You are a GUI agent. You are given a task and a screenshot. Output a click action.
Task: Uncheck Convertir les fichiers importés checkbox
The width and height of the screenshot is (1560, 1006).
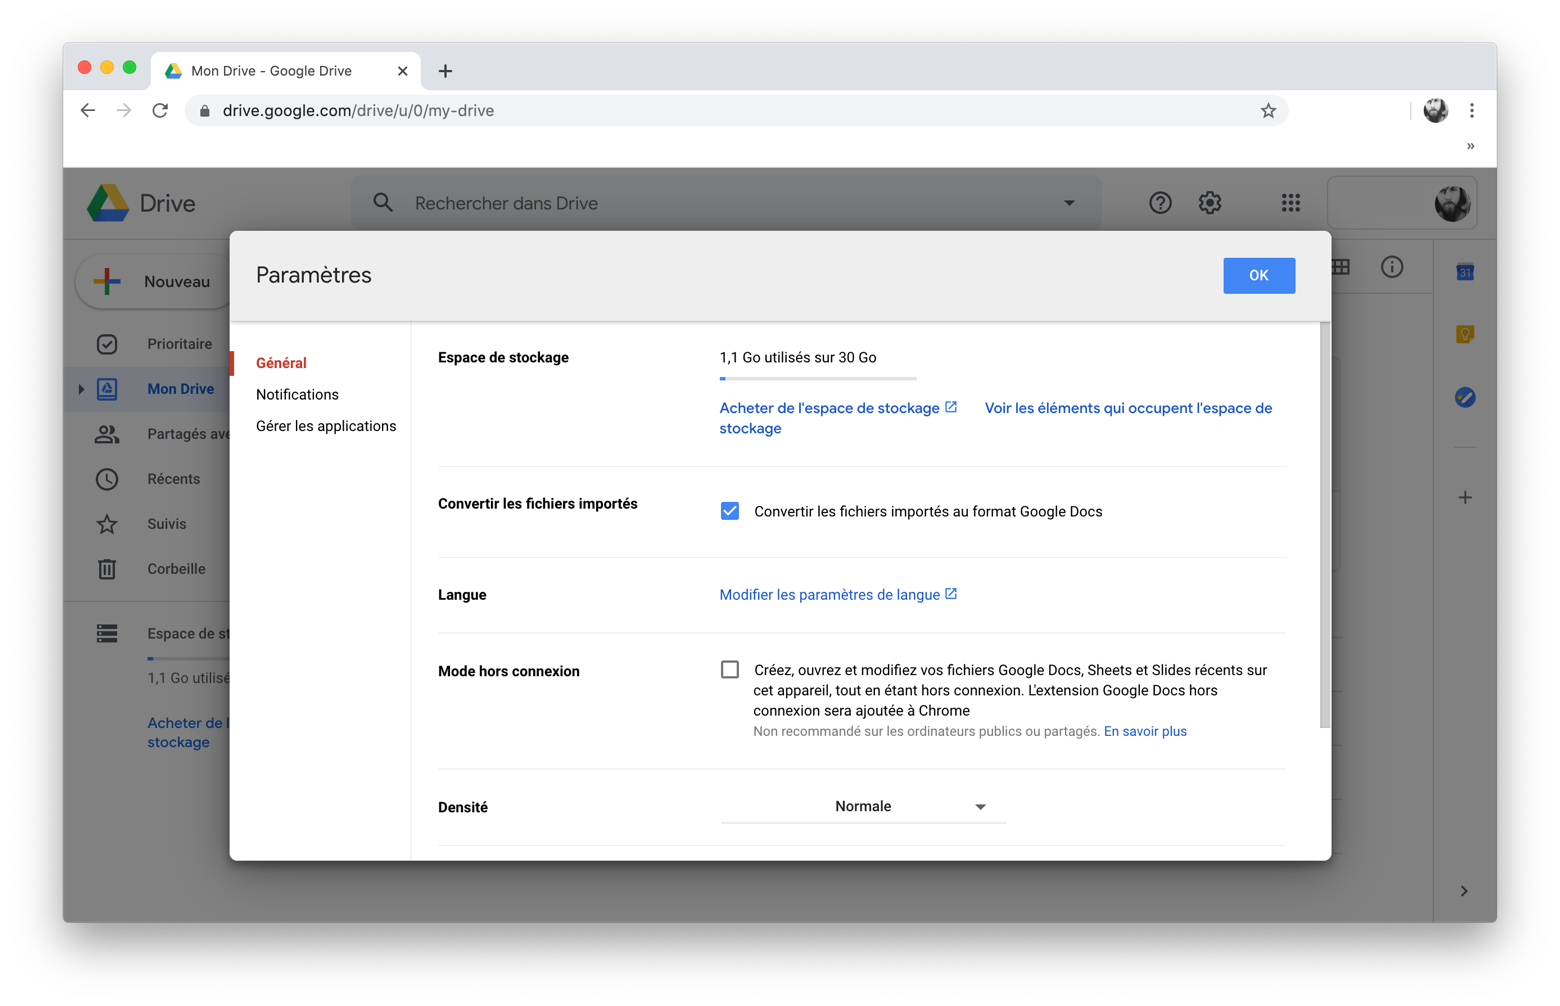[730, 511]
